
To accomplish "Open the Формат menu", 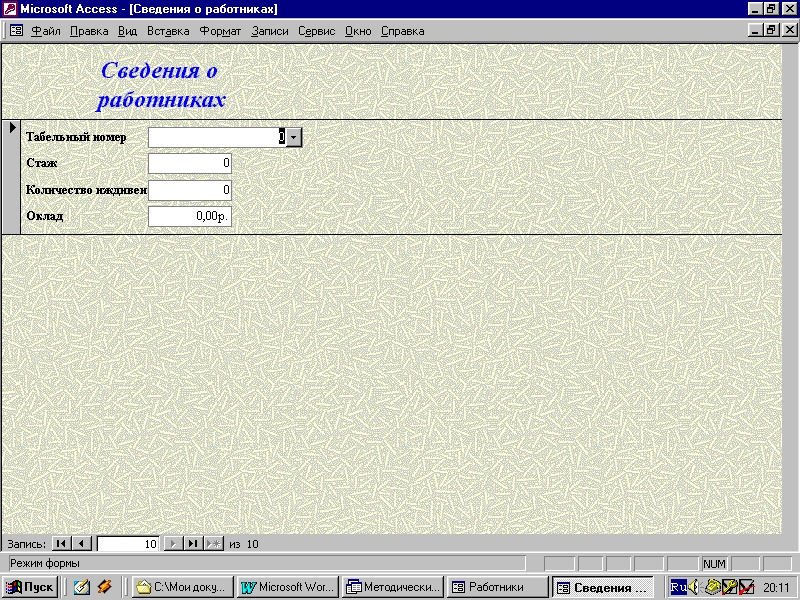I will click(x=220, y=31).
